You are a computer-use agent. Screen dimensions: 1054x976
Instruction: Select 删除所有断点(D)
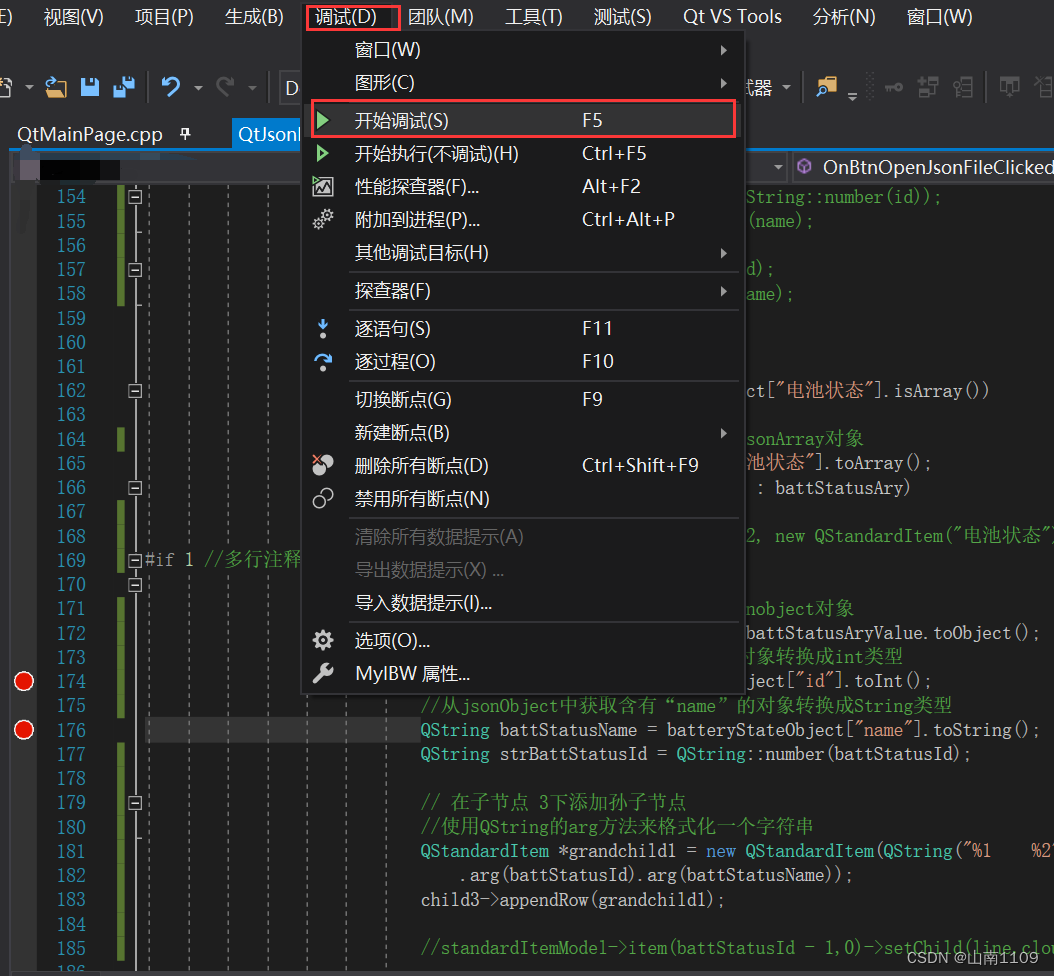tap(525, 465)
